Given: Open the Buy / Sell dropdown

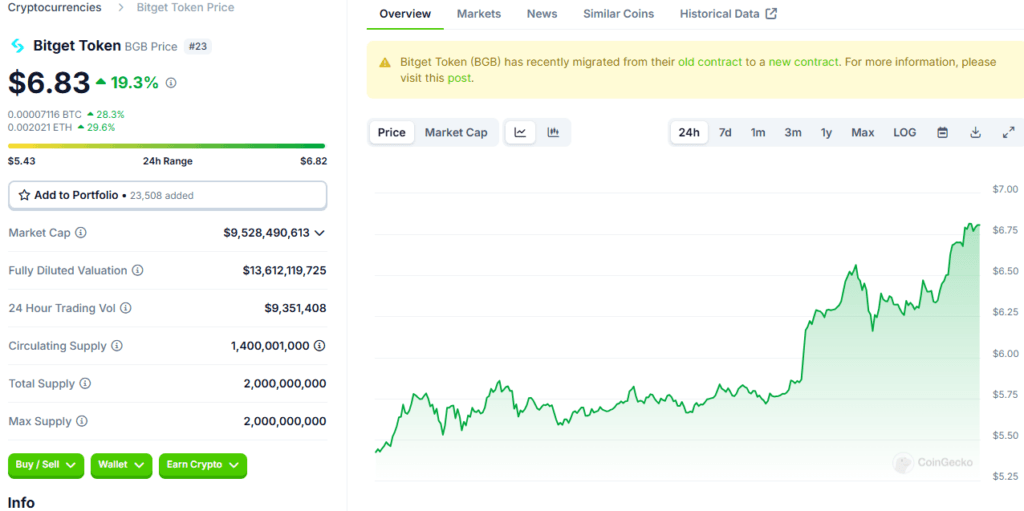Looking at the screenshot, I should 46,465.
